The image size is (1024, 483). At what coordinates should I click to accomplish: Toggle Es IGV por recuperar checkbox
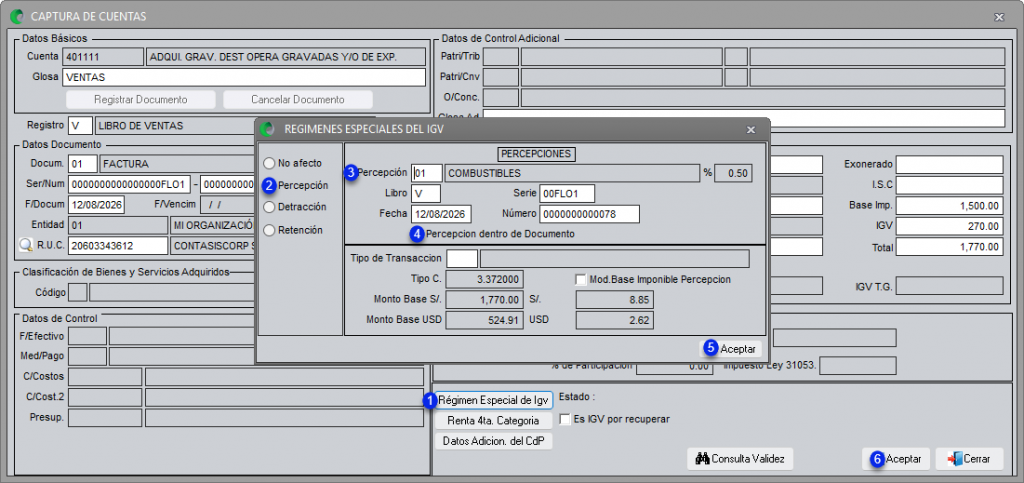566,419
